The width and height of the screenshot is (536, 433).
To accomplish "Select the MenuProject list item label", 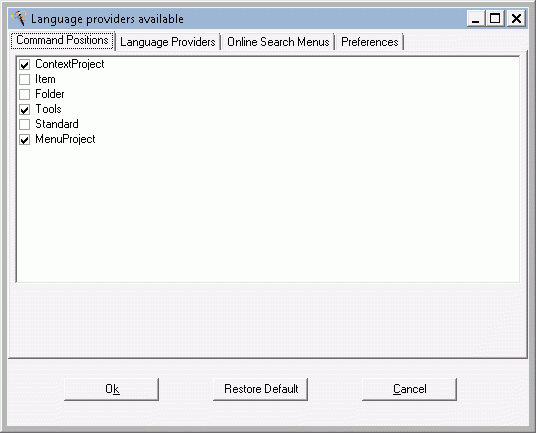I will [x=65, y=139].
